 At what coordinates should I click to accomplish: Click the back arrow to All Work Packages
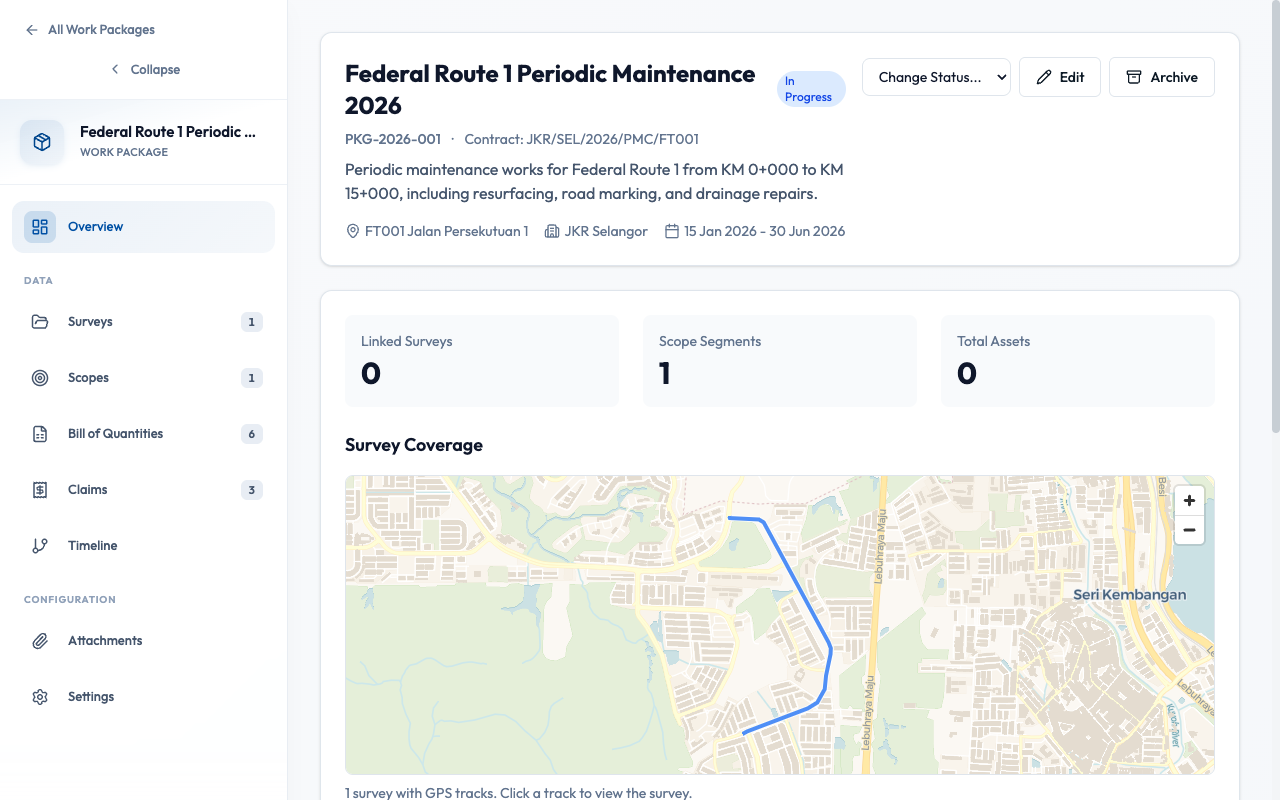point(31,29)
